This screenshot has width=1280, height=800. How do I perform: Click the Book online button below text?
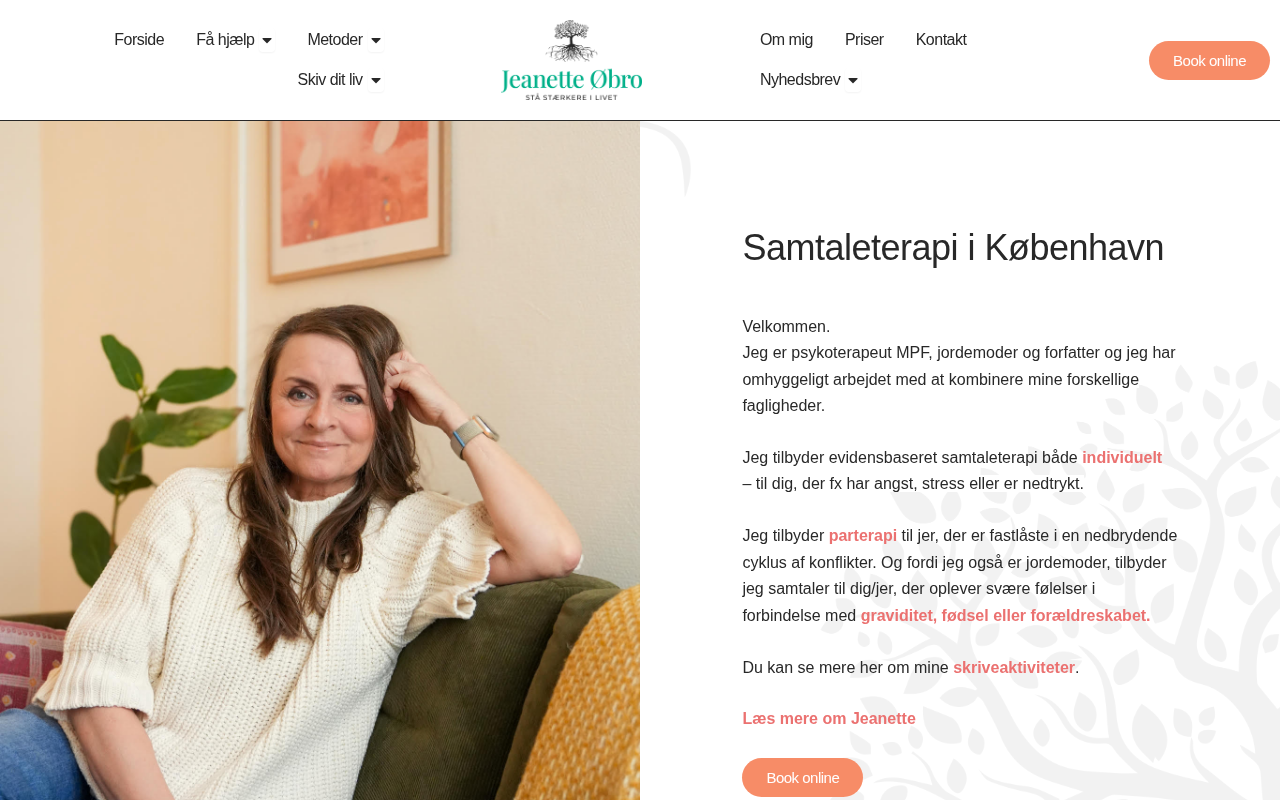(802, 777)
